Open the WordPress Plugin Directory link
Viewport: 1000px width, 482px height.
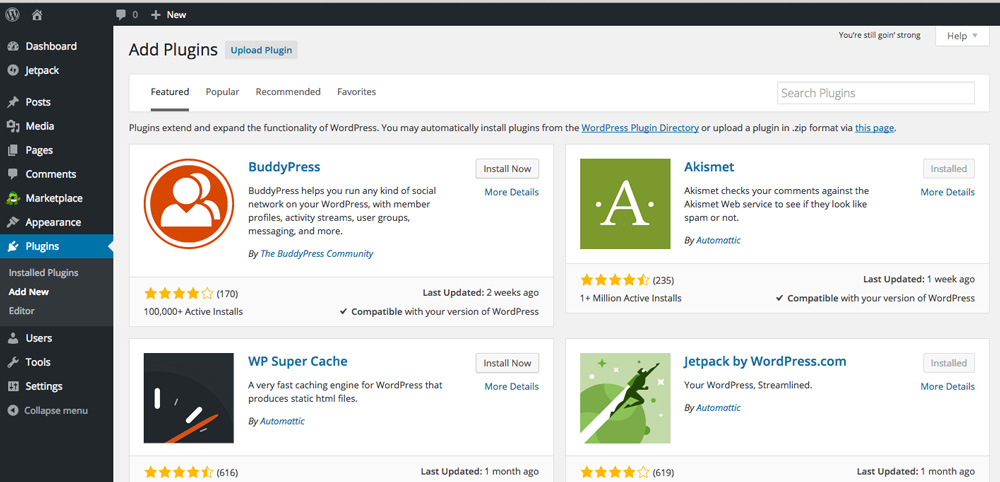640,128
